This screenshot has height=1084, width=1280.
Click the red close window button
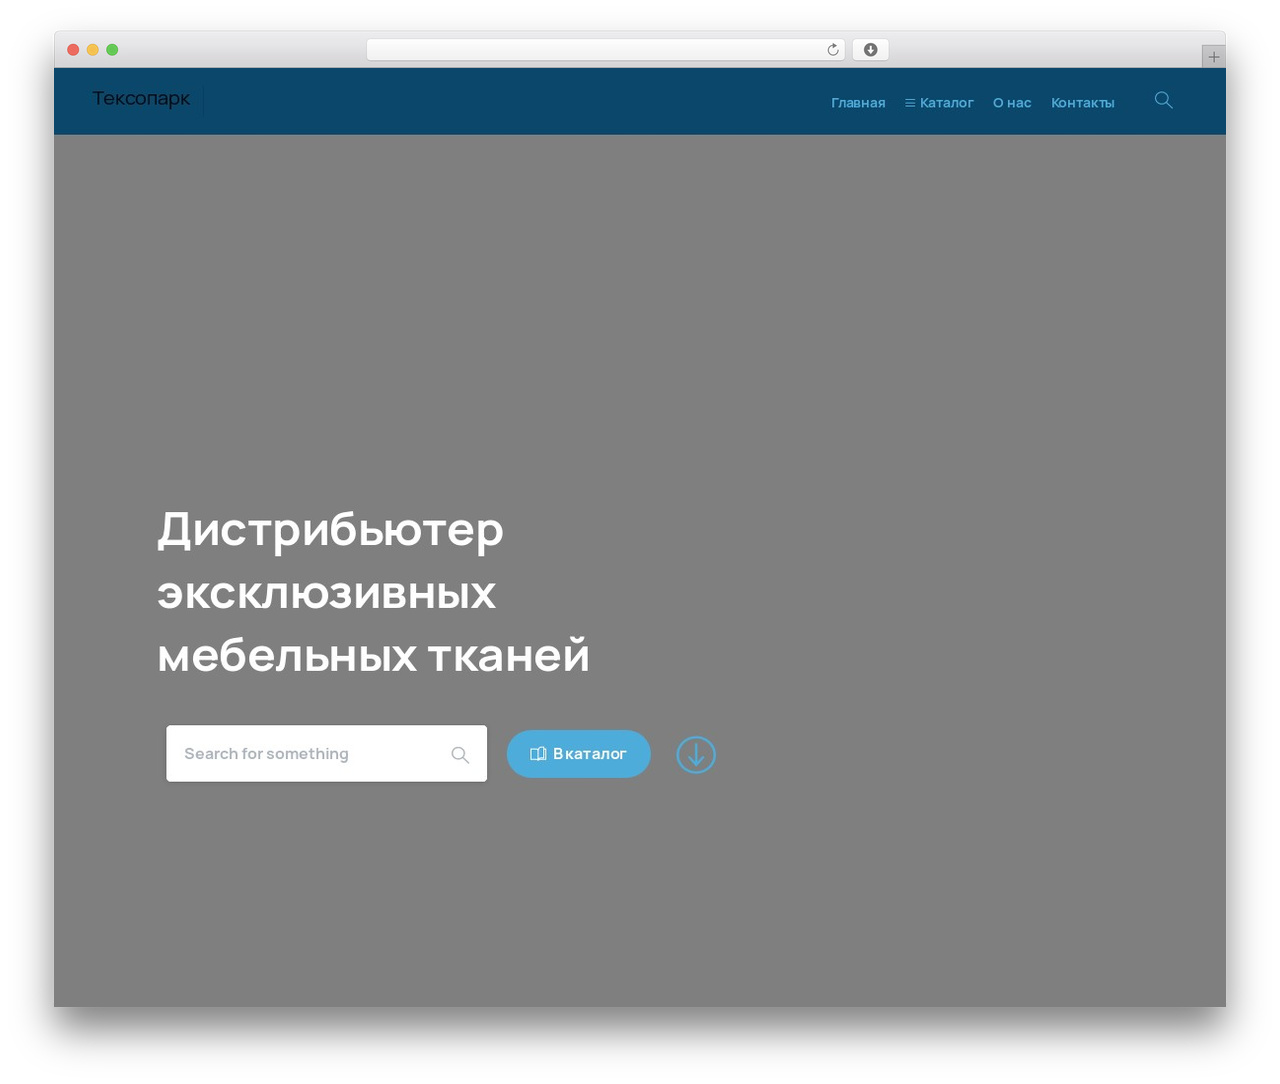coord(73,50)
